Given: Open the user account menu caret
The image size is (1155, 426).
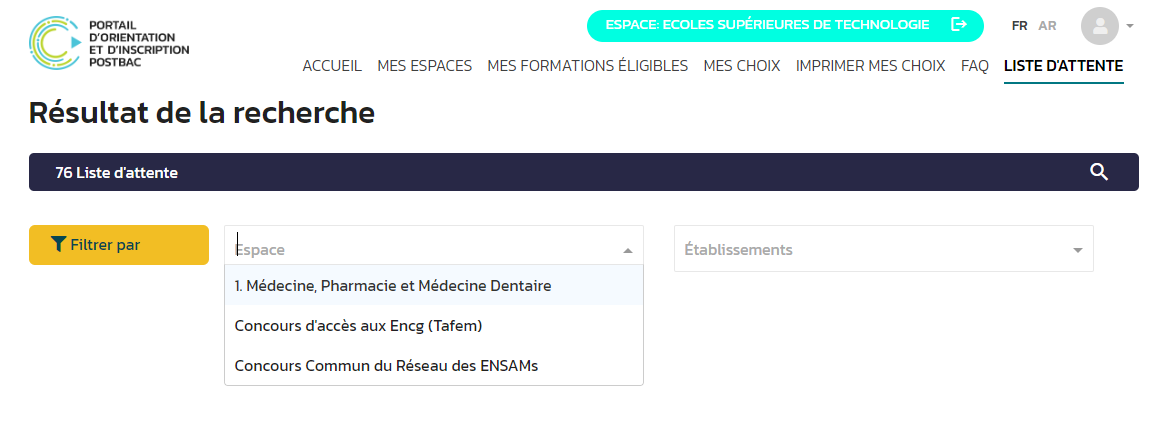Looking at the screenshot, I should pos(1130,26).
